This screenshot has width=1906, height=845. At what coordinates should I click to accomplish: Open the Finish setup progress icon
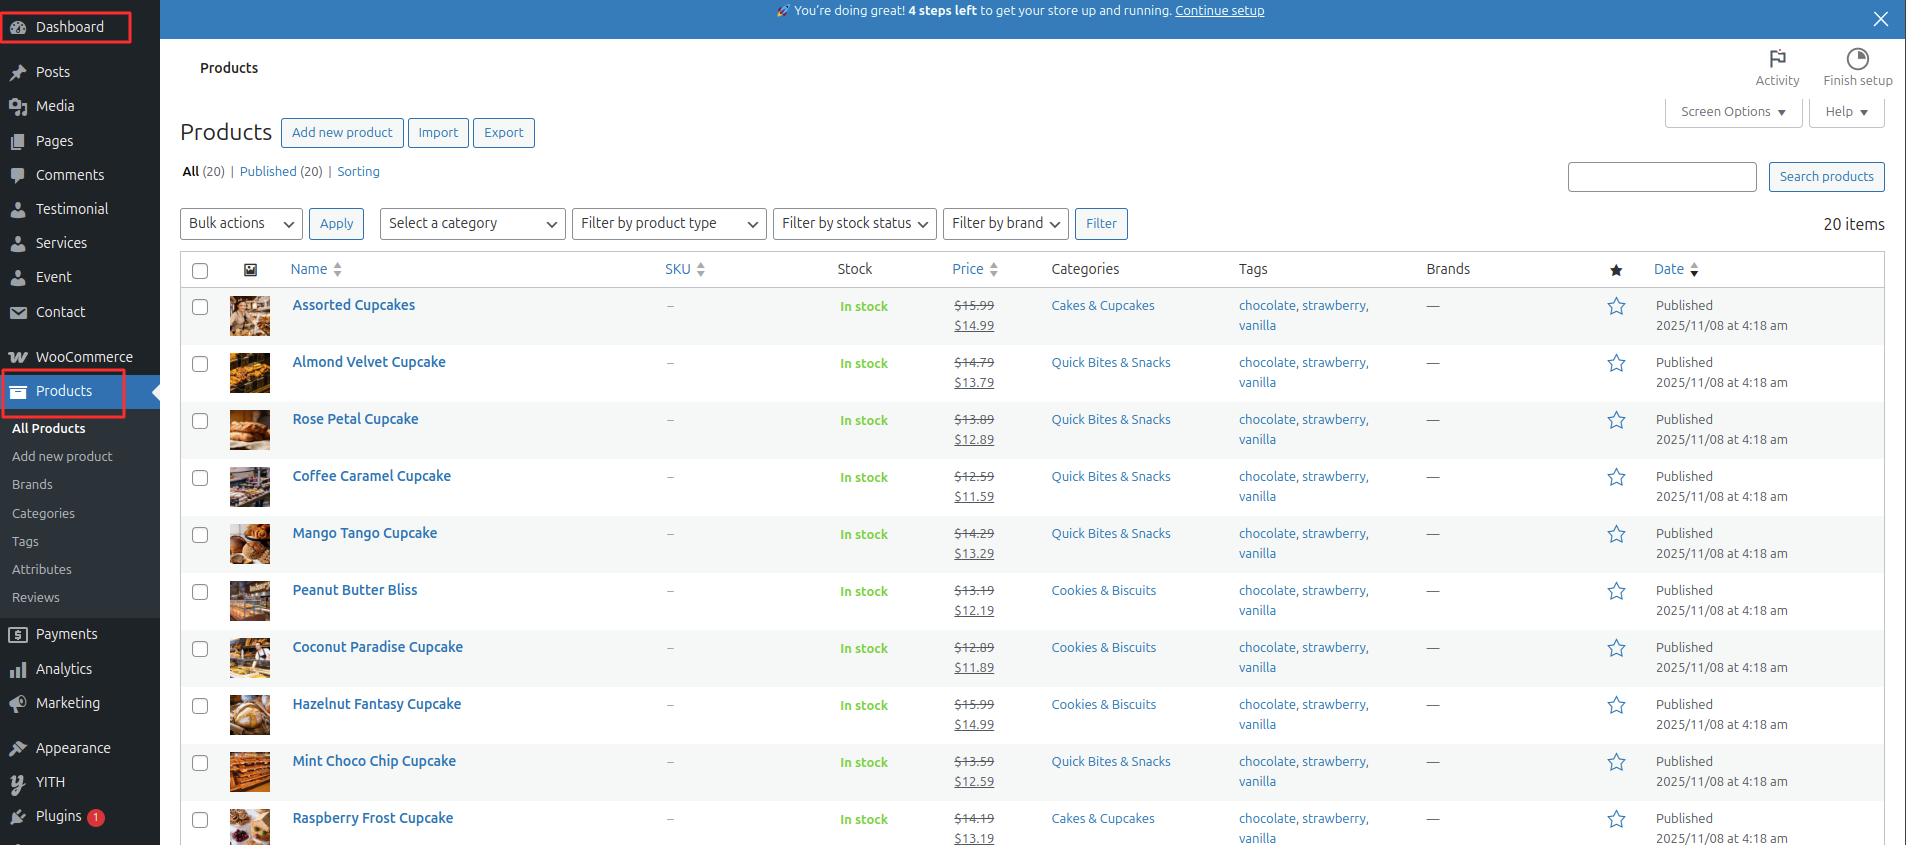1857,59
